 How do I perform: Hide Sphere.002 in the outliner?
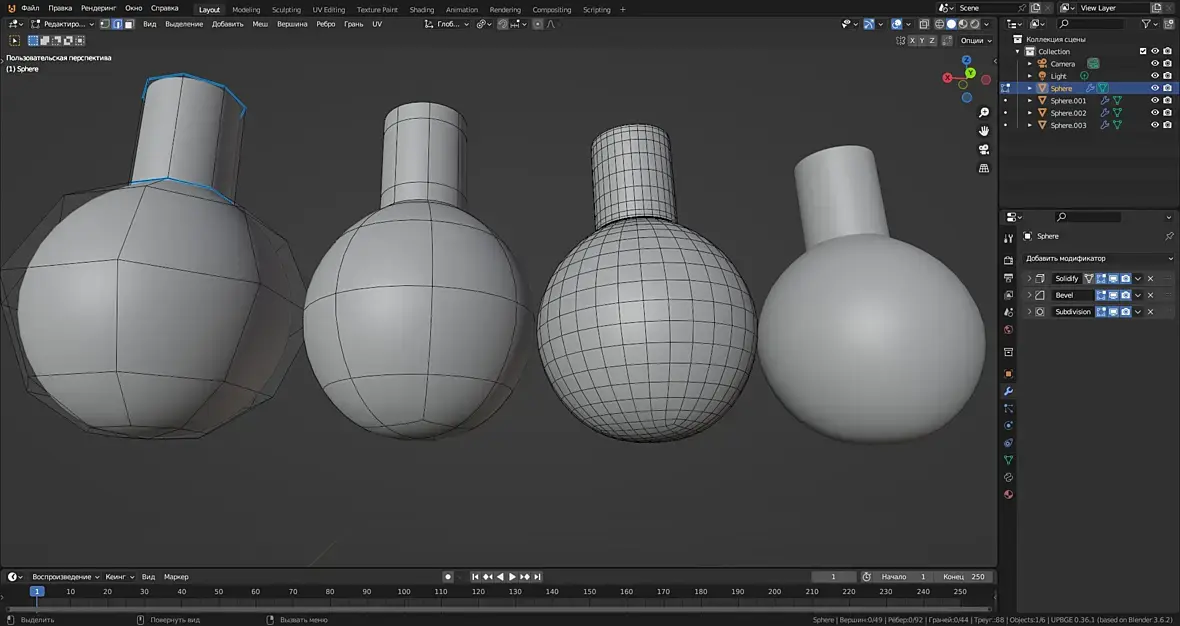pos(1154,113)
